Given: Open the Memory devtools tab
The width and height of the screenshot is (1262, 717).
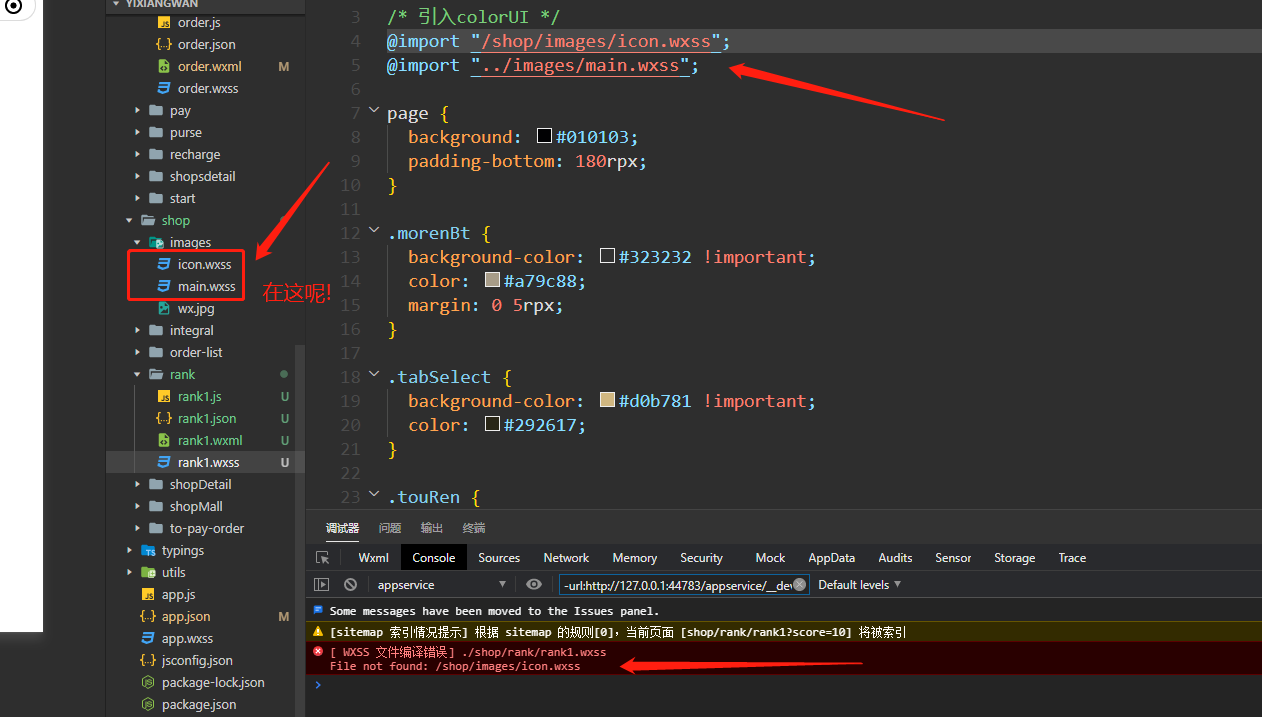Looking at the screenshot, I should [x=635, y=558].
